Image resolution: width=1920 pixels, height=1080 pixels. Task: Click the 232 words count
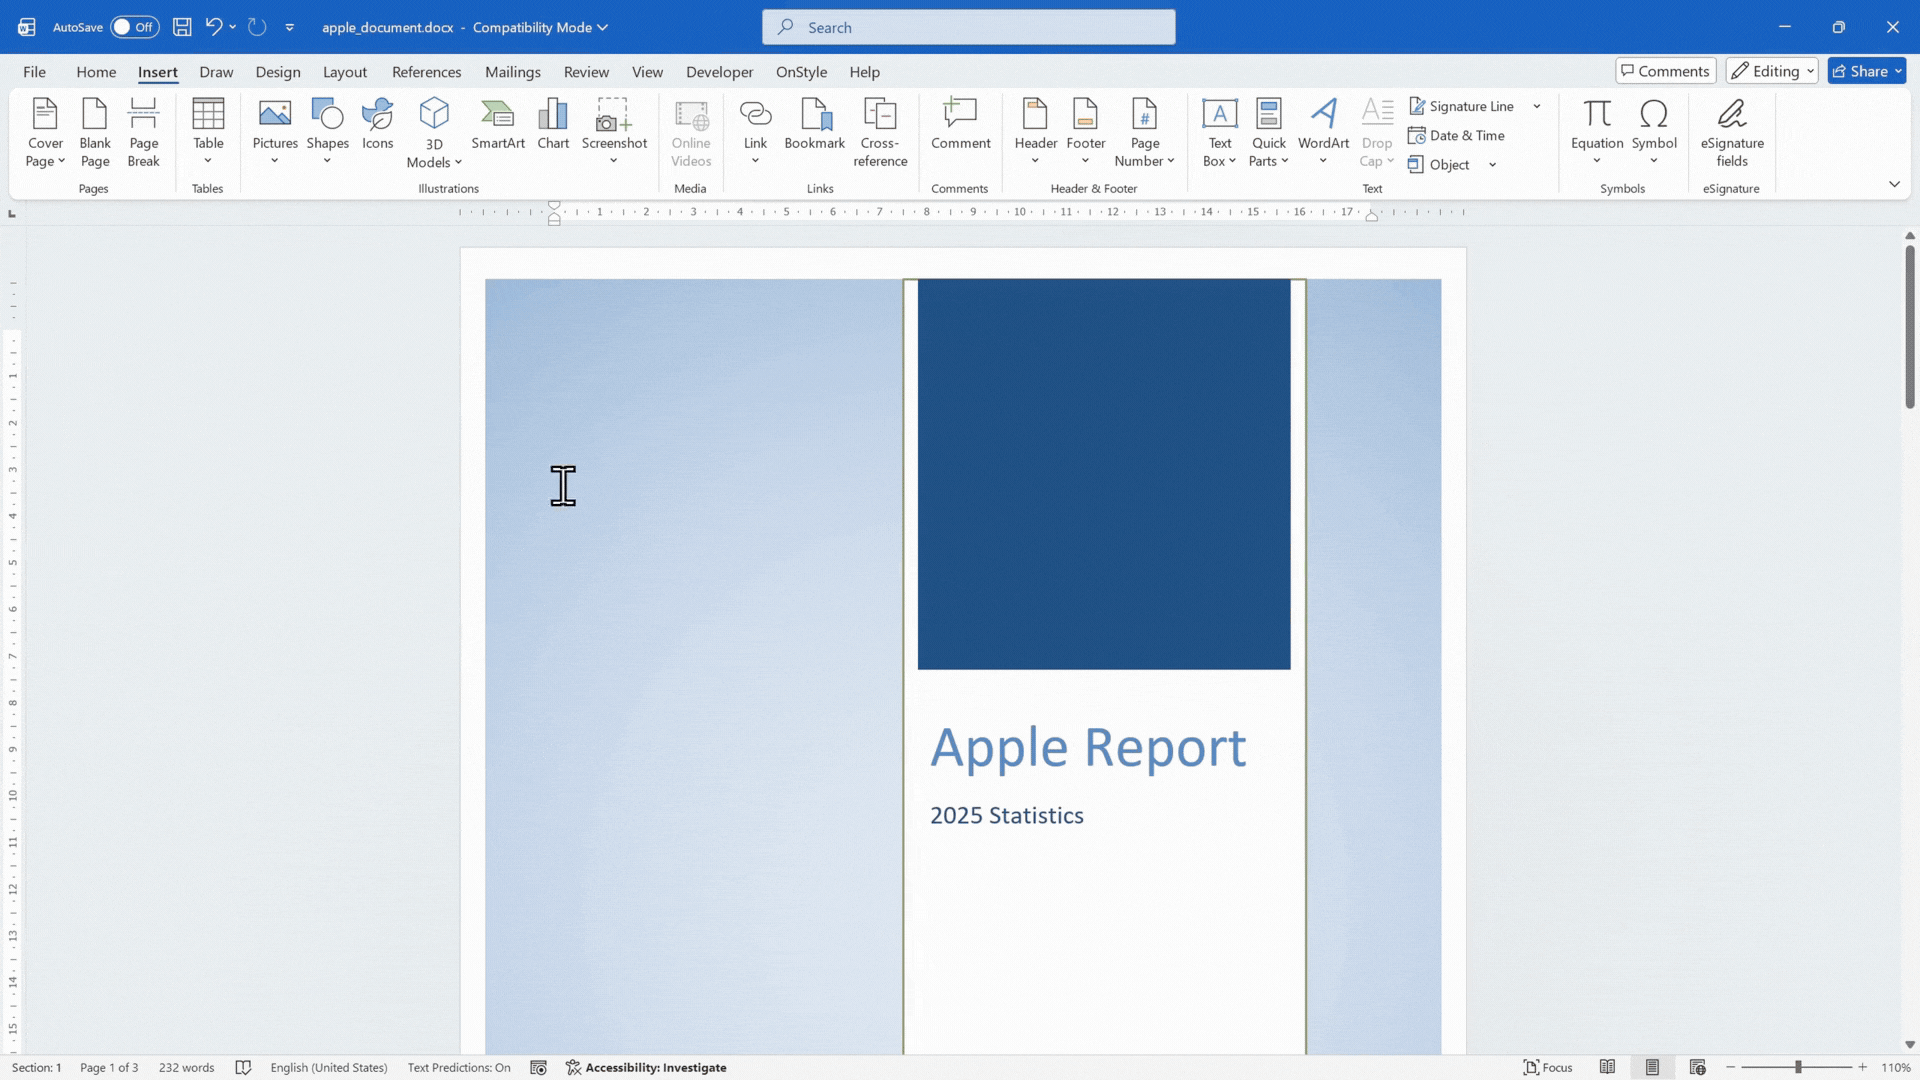coord(186,1067)
